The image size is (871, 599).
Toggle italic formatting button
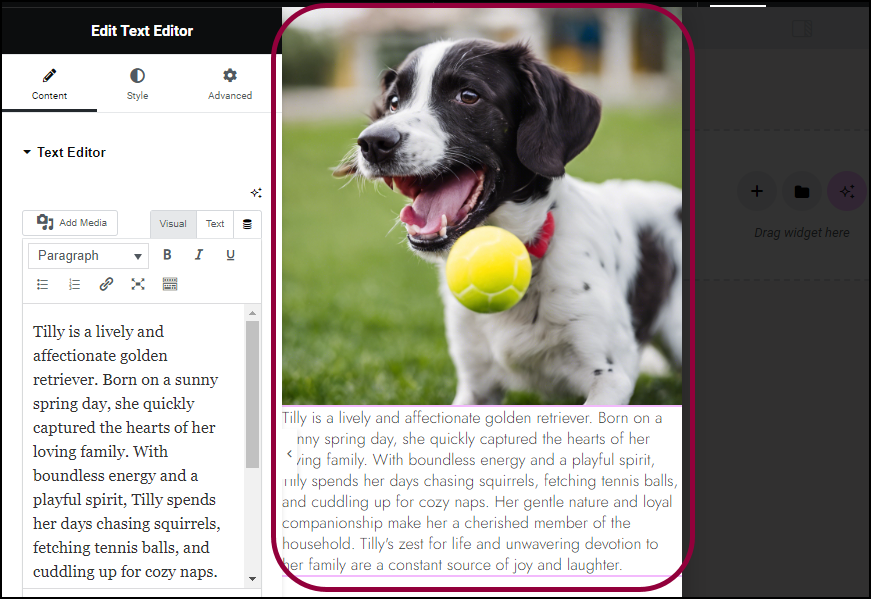pyautogui.click(x=198, y=254)
